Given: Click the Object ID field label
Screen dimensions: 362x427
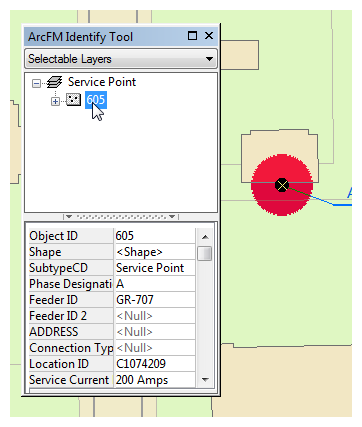Looking at the screenshot, I should pyautogui.click(x=71, y=236).
